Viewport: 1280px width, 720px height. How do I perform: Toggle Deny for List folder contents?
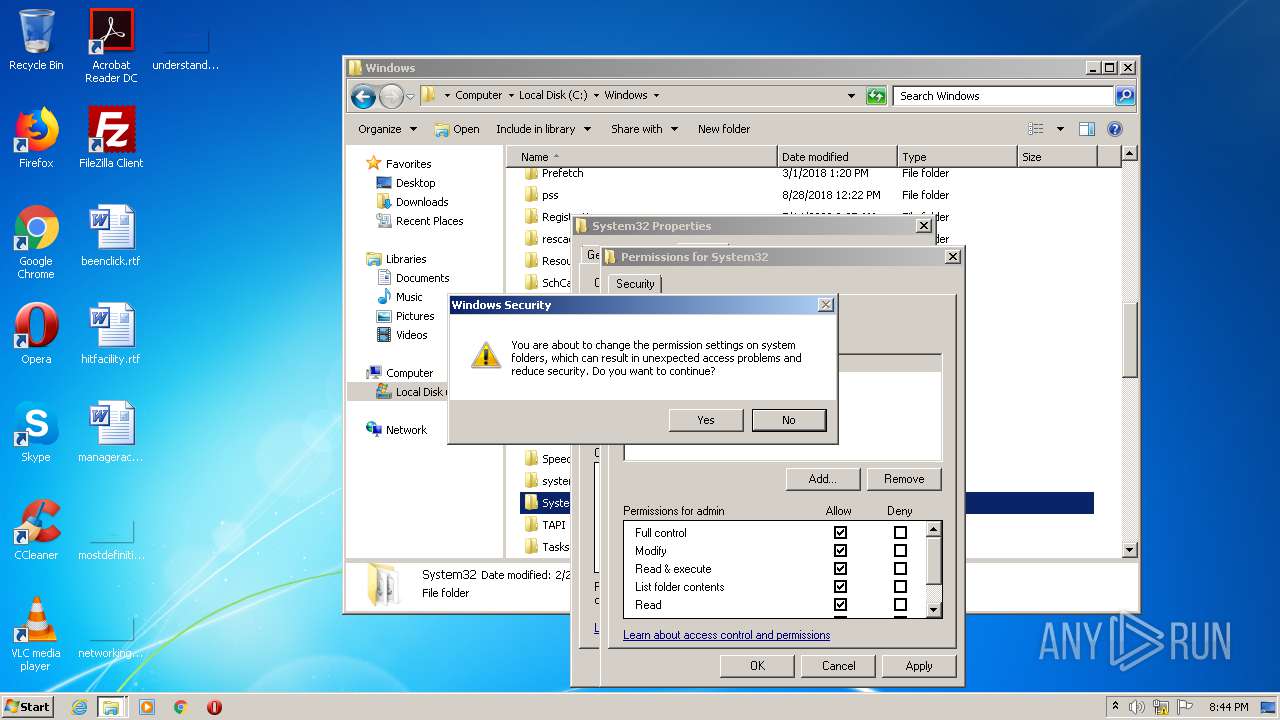click(900, 587)
